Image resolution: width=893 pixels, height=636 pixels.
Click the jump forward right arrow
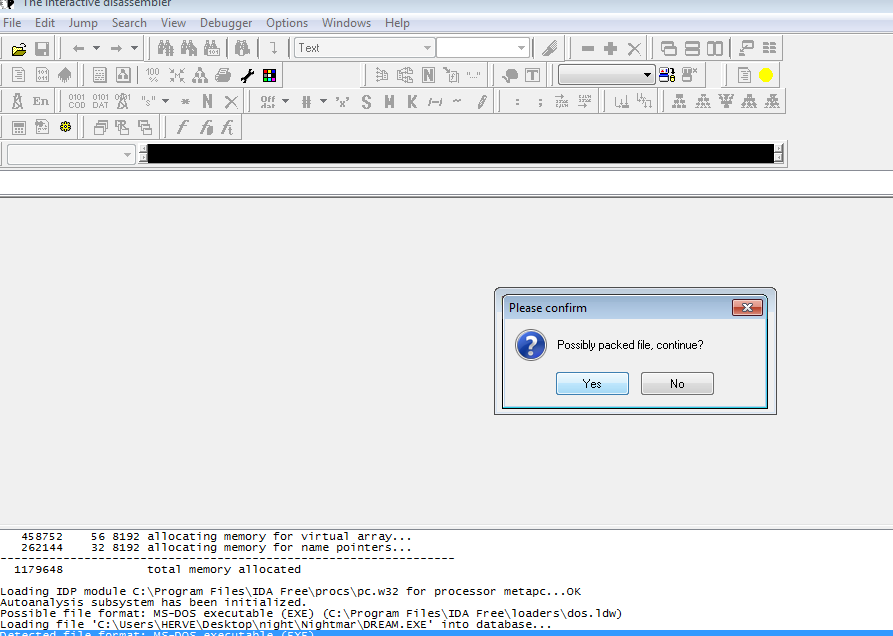pos(116,49)
